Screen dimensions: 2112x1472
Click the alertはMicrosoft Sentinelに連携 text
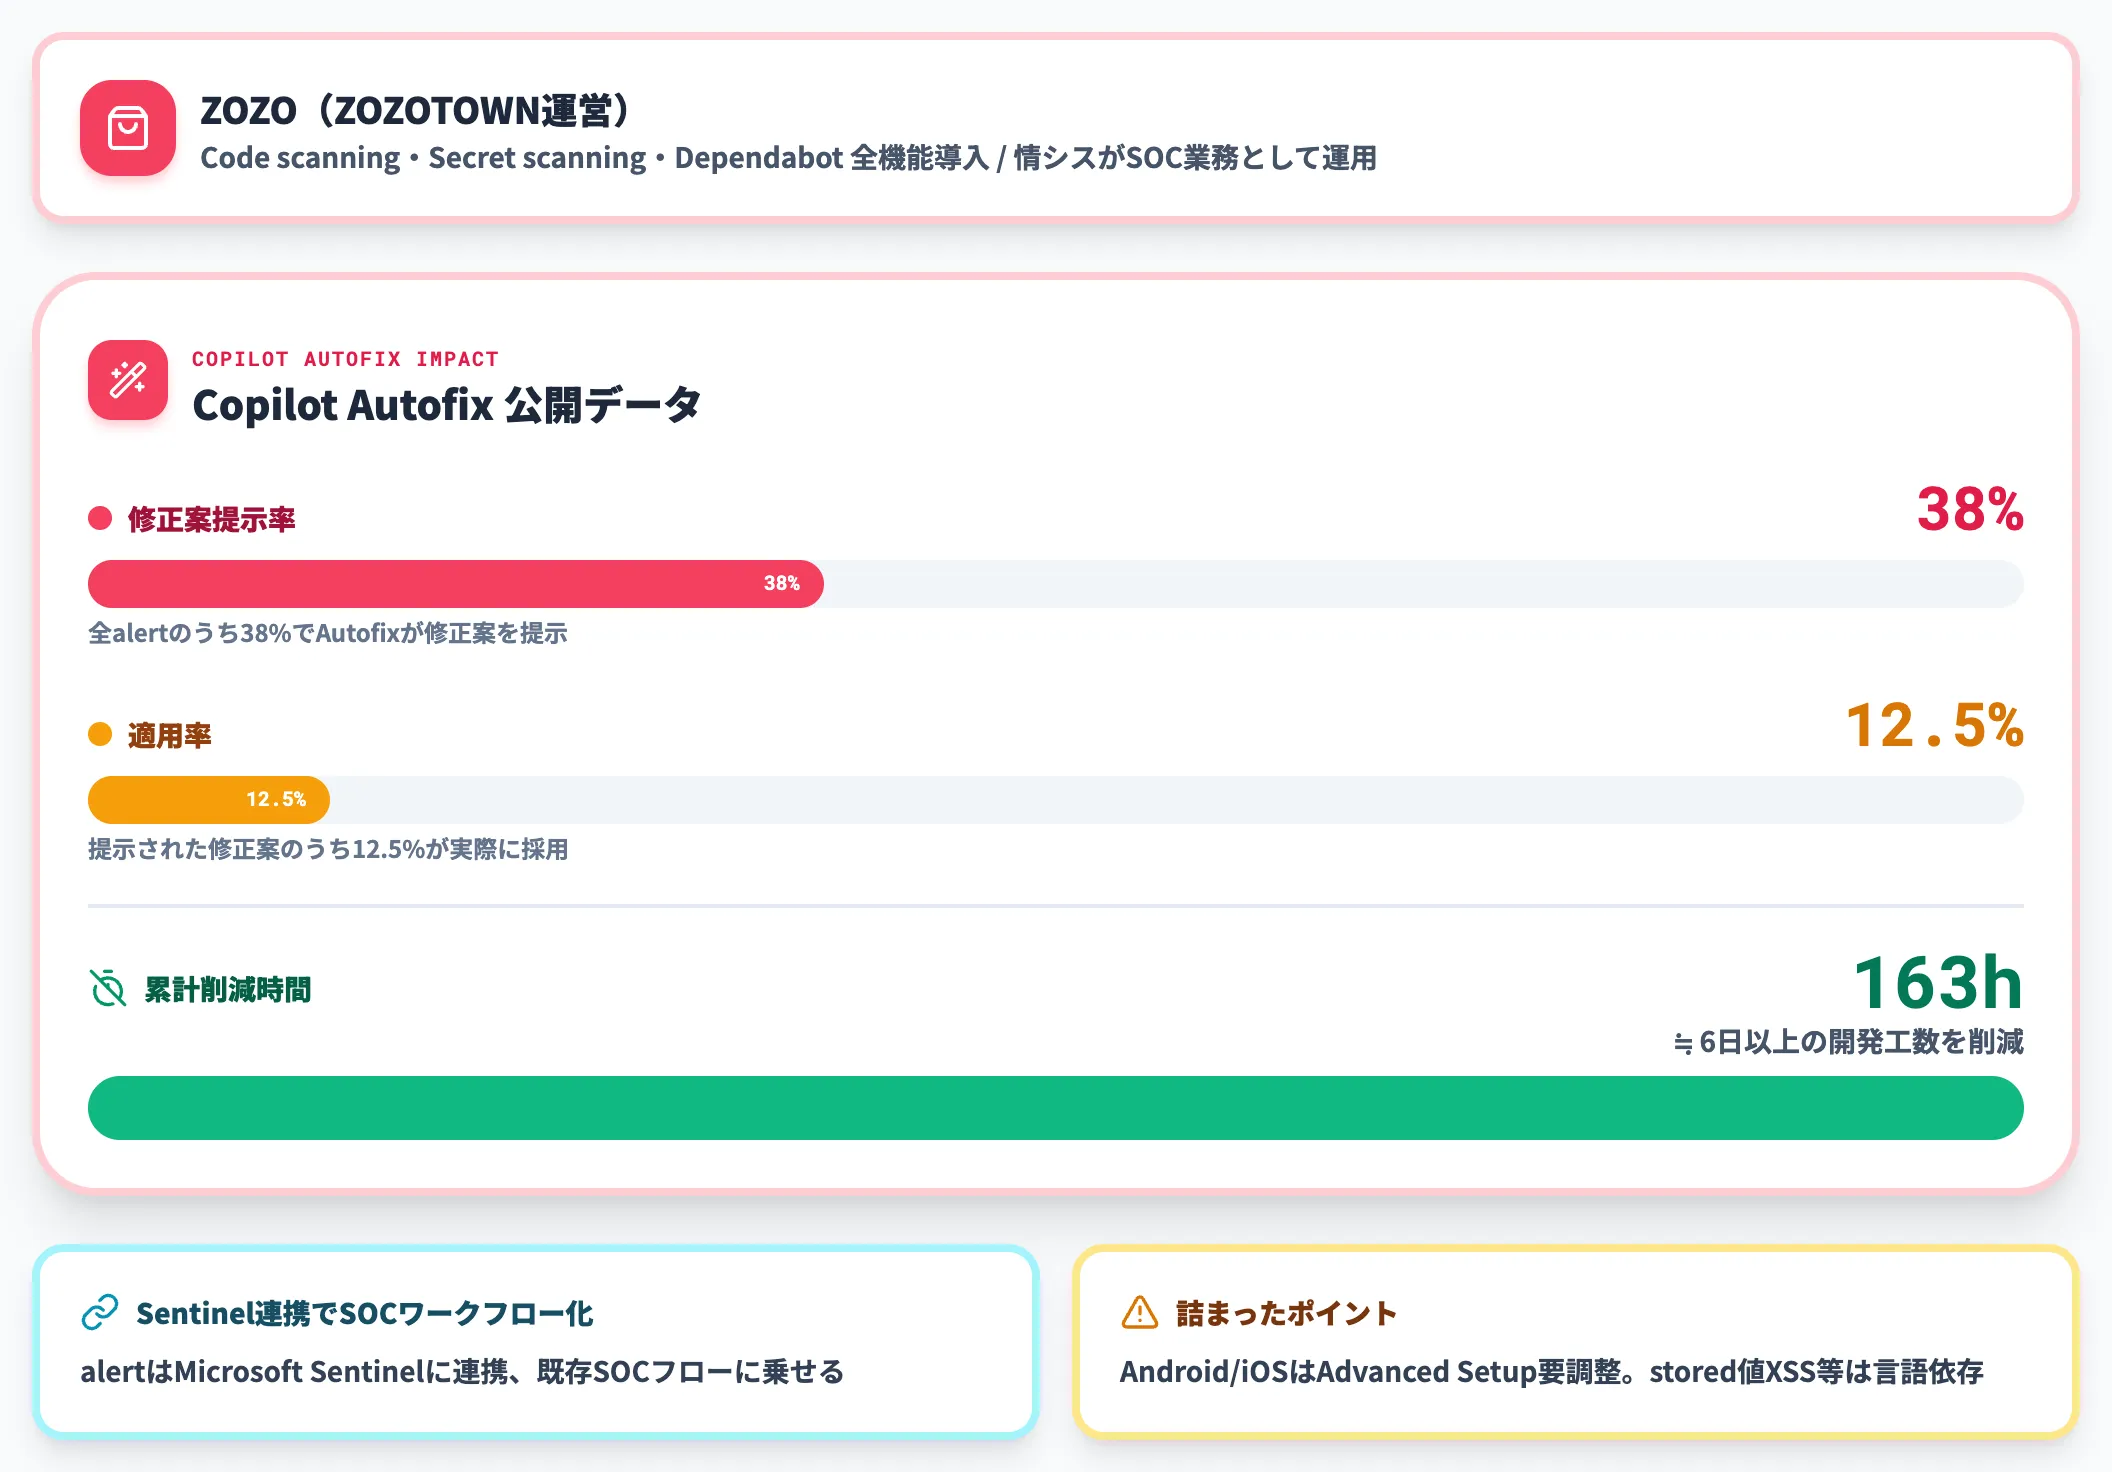[462, 1371]
